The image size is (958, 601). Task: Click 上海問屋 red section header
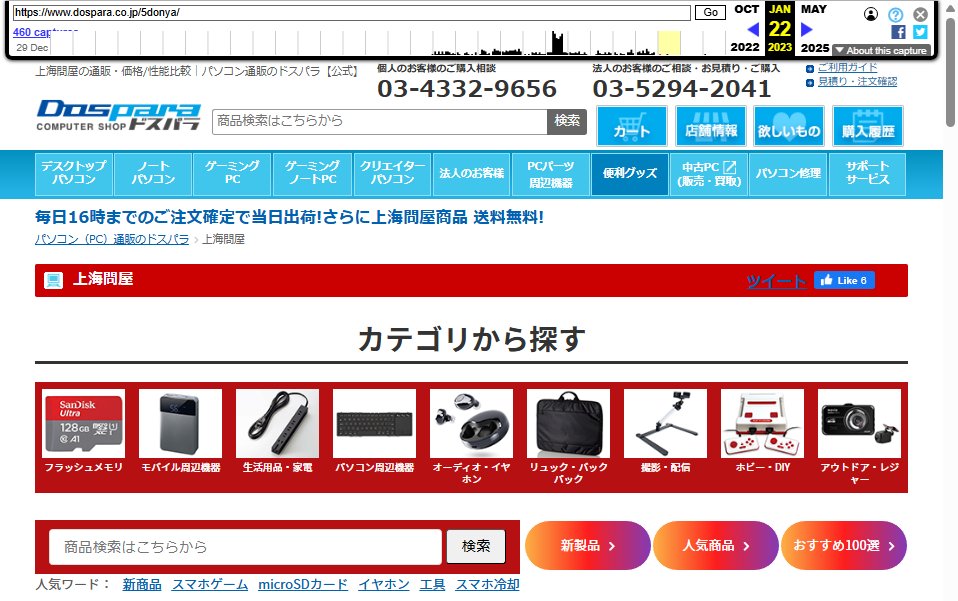click(x=471, y=280)
